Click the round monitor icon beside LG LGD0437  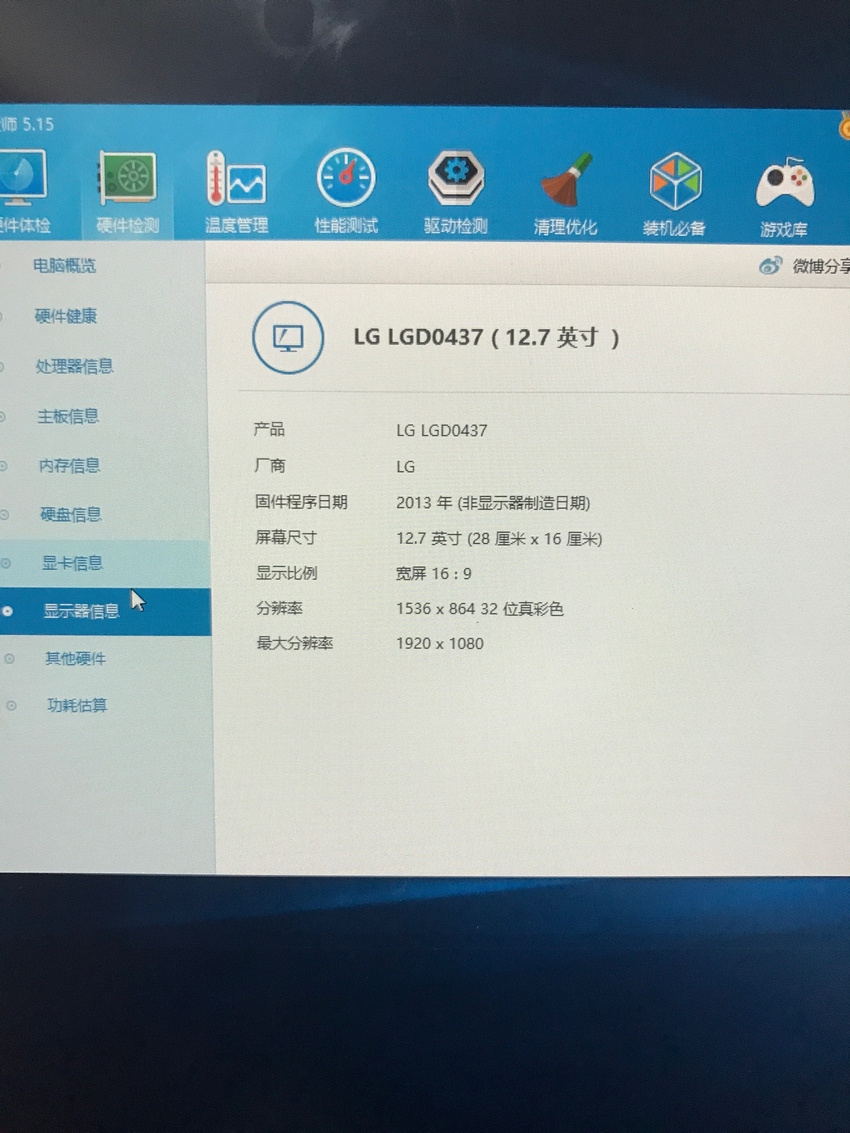tap(288, 337)
